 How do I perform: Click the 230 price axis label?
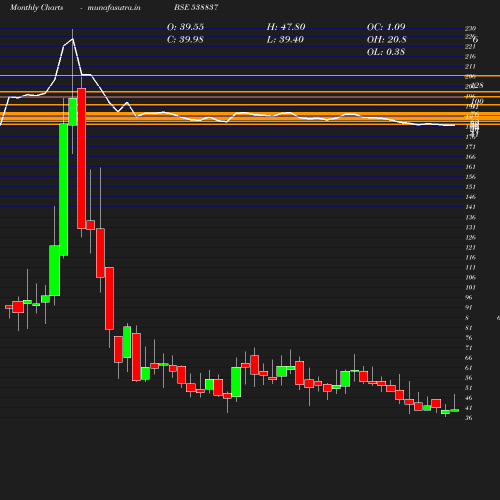(x=470, y=29)
